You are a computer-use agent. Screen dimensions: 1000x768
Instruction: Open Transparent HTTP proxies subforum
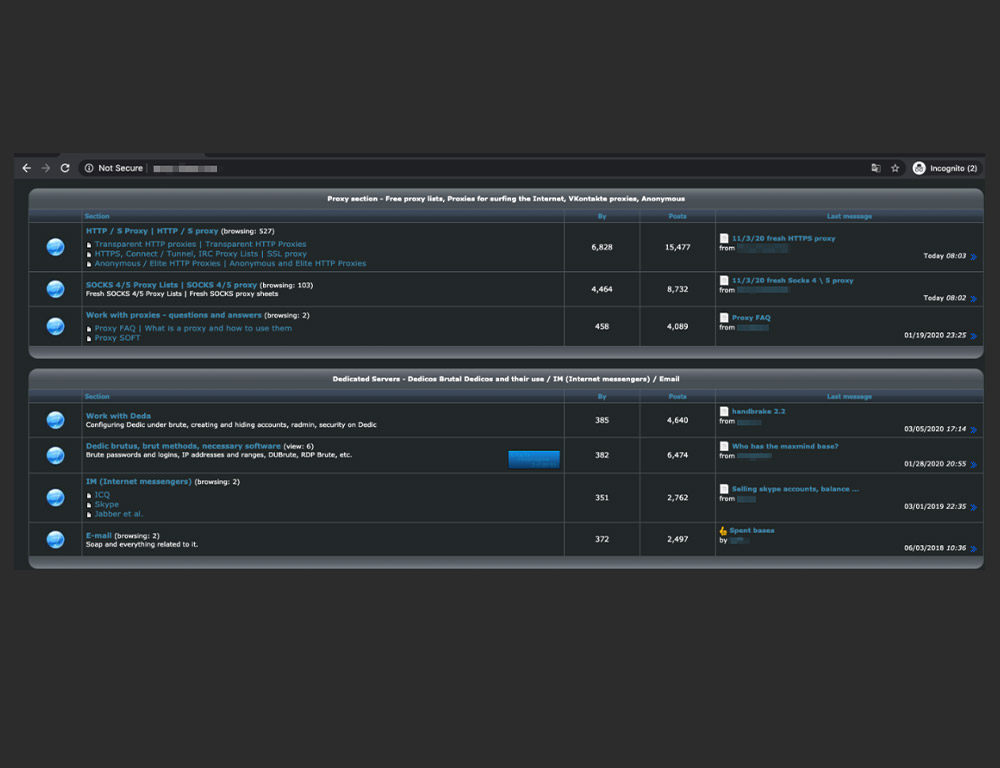pos(145,244)
